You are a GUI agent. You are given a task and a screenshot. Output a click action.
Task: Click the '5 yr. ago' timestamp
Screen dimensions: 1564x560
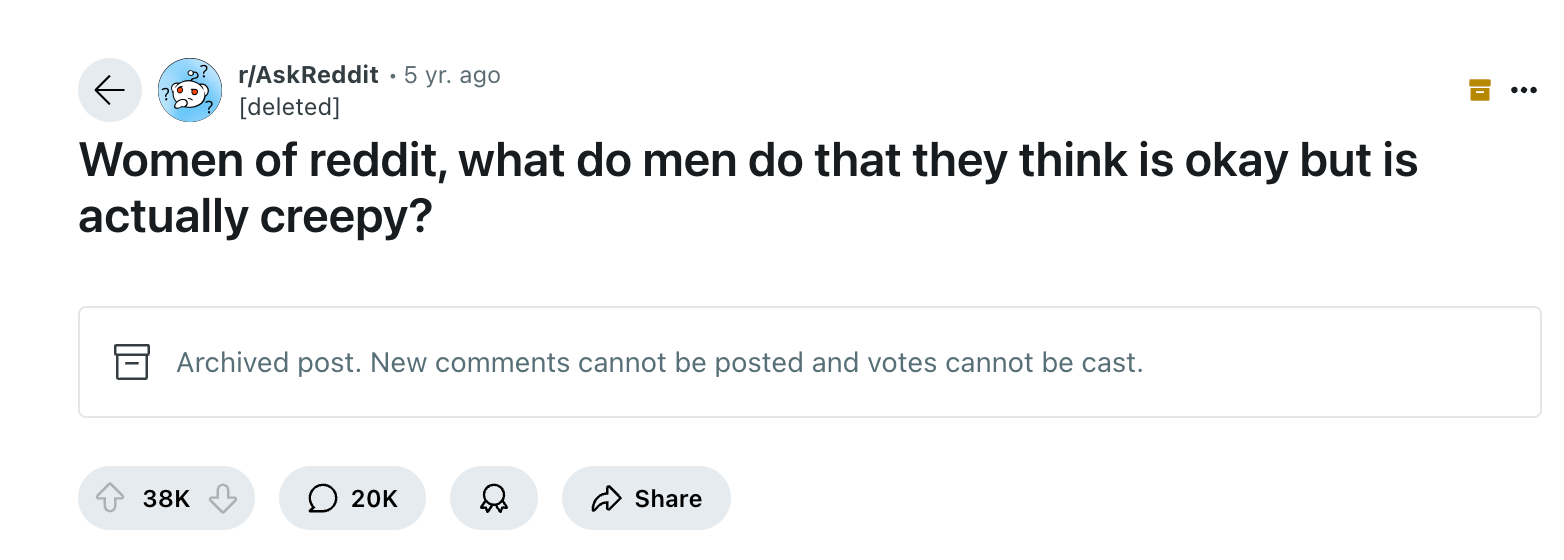[x=452, y=75]
